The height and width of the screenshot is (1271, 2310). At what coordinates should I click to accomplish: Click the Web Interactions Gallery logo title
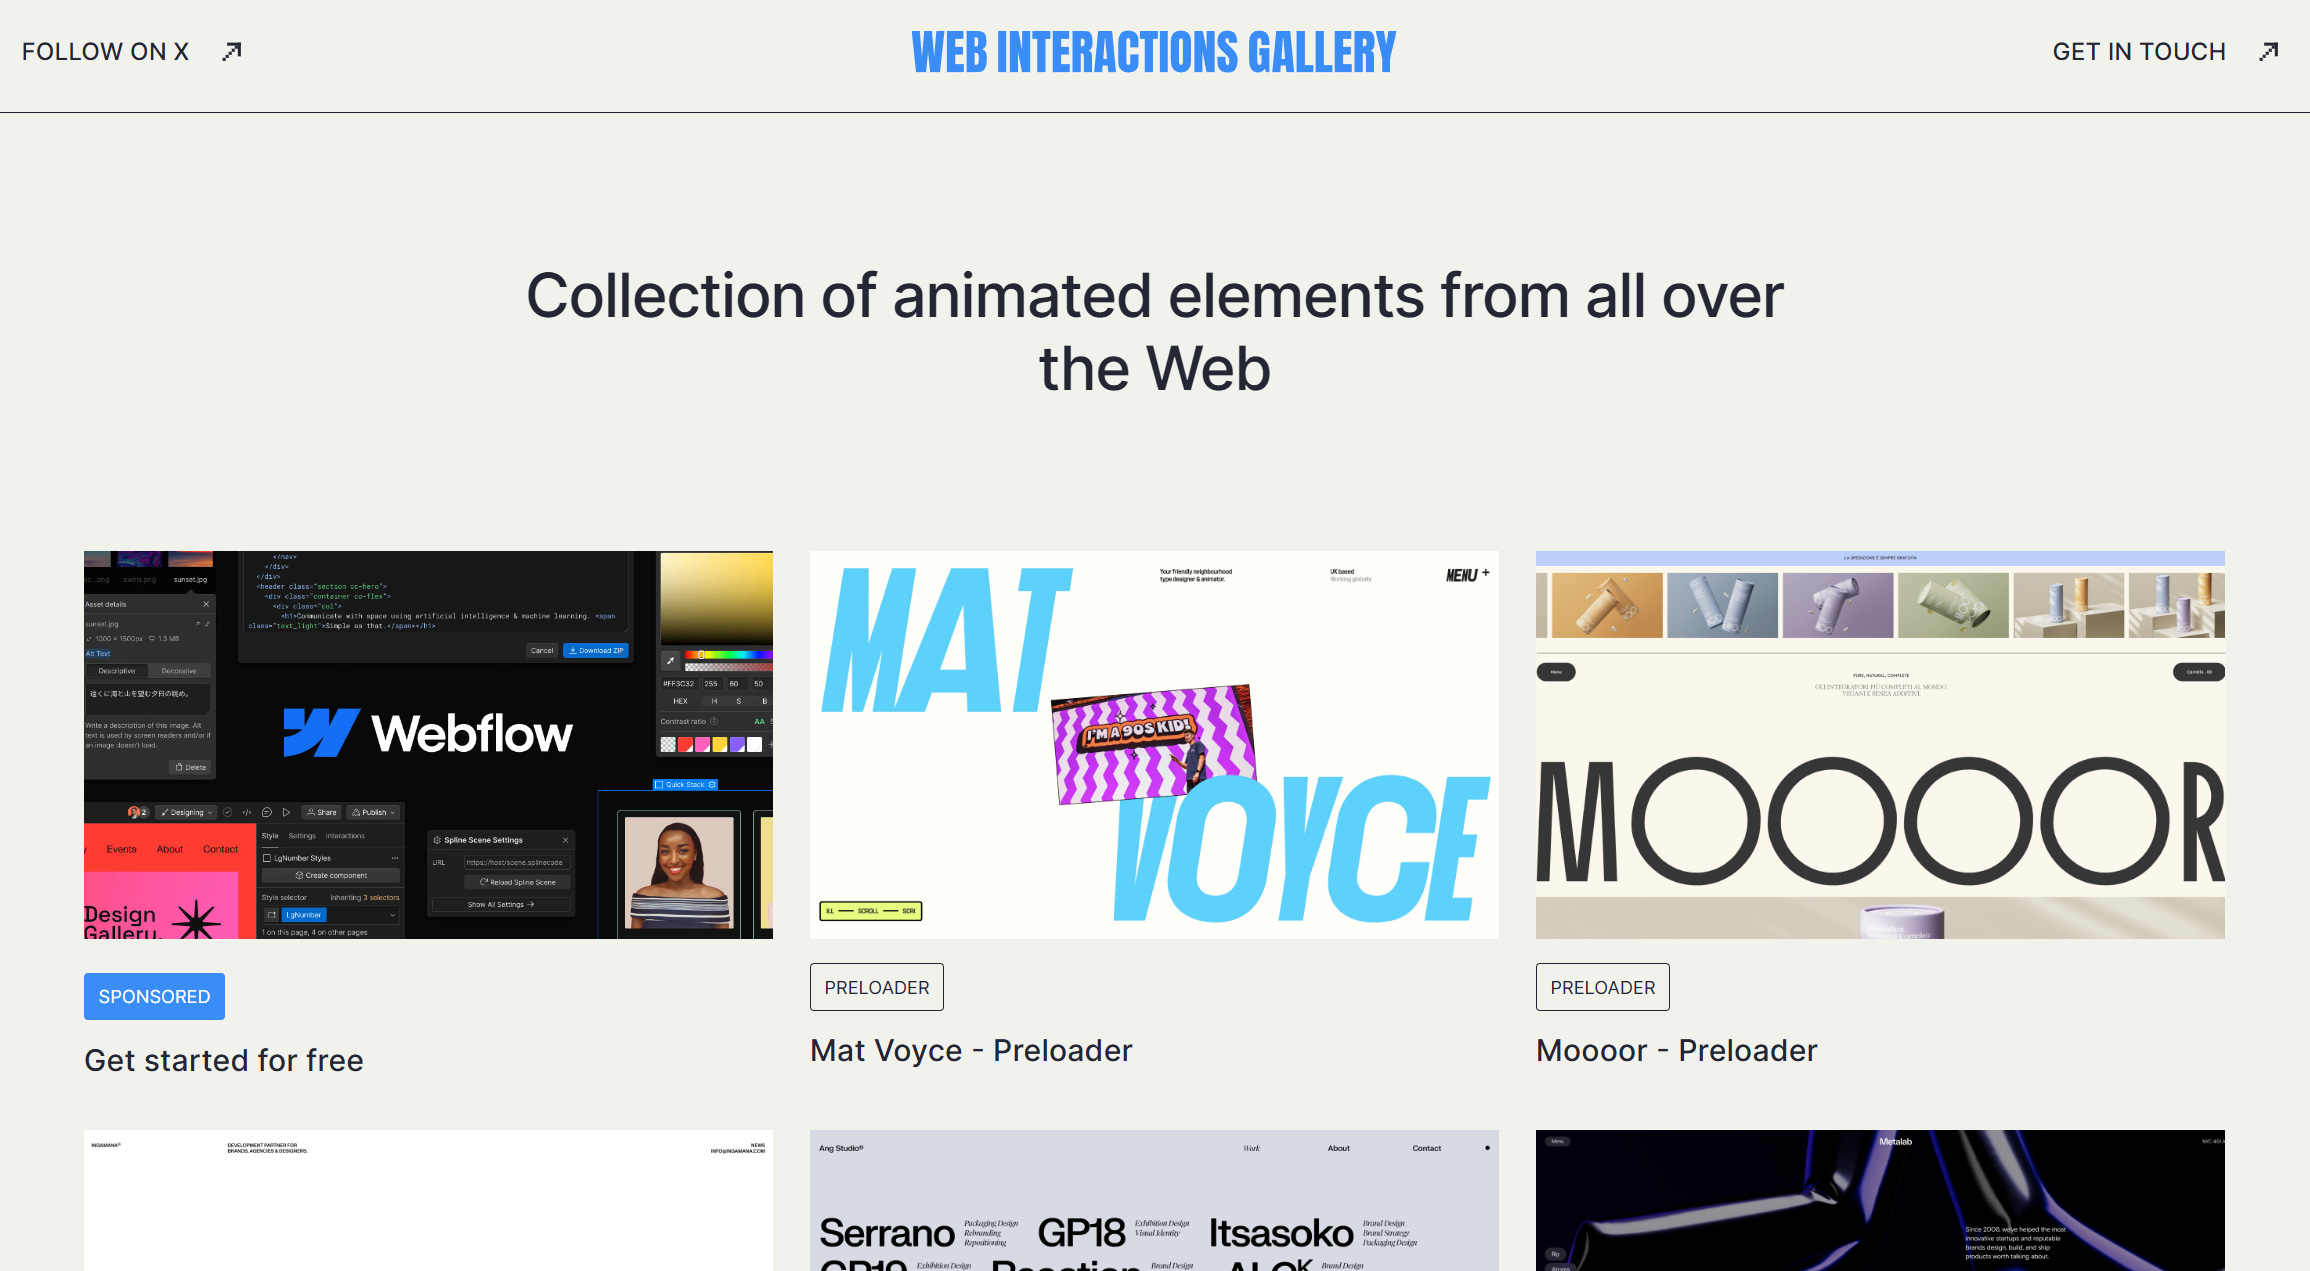tap(1154, 52)
